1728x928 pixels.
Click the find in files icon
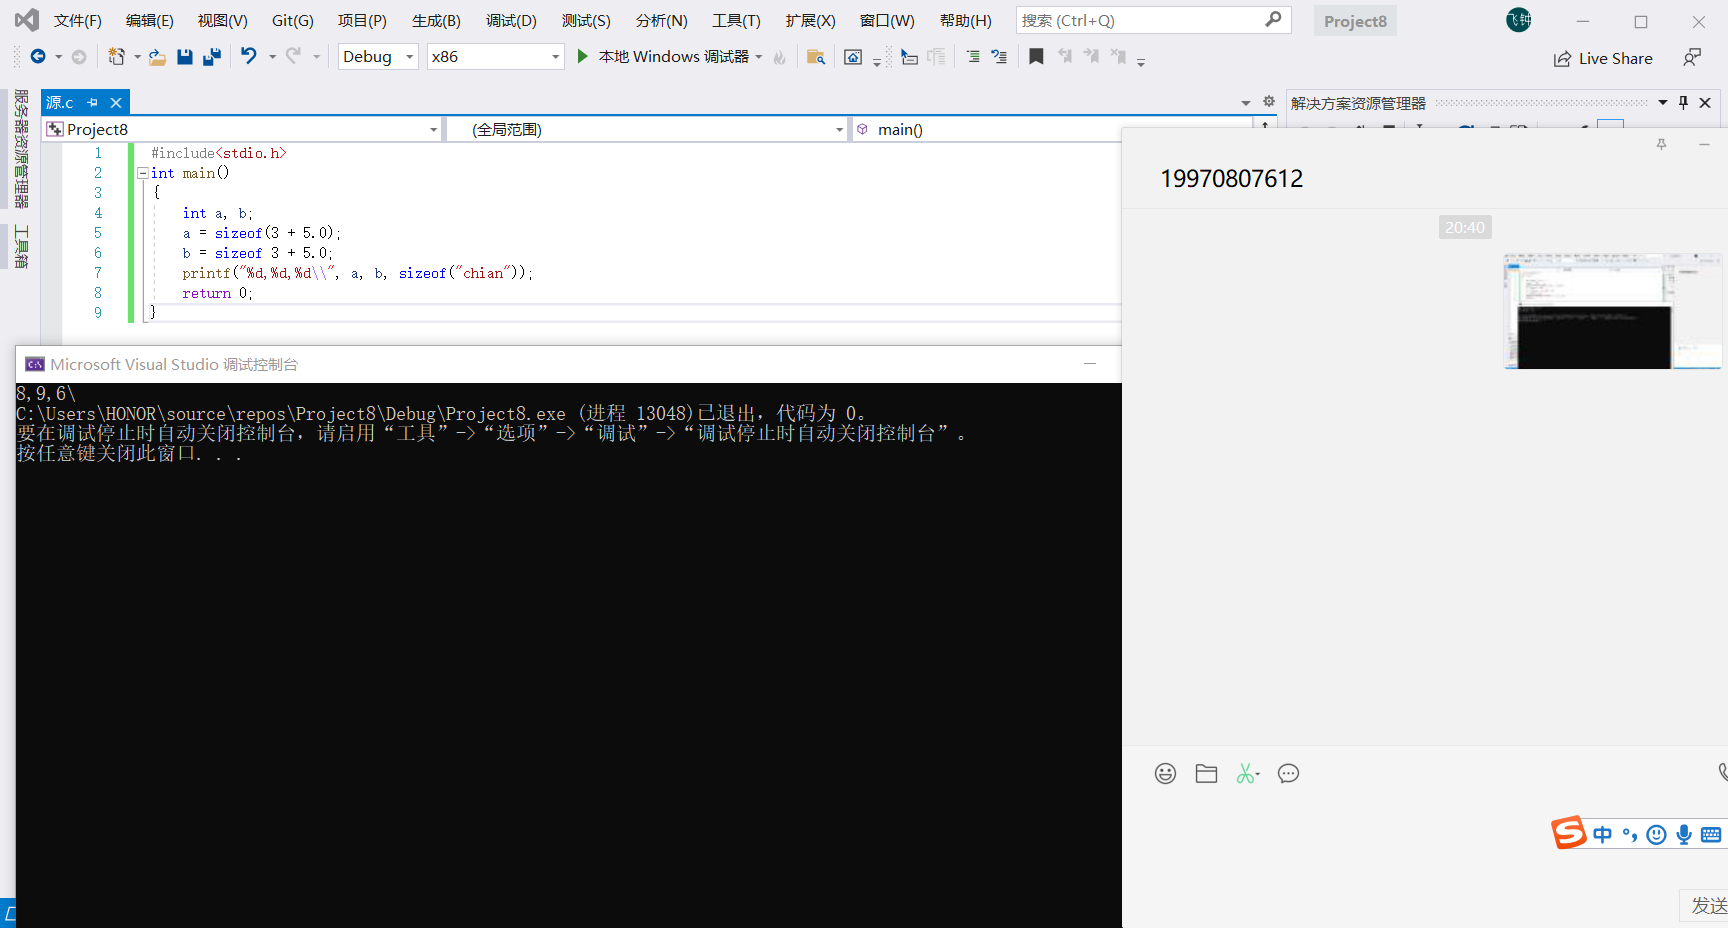[816, 57]
